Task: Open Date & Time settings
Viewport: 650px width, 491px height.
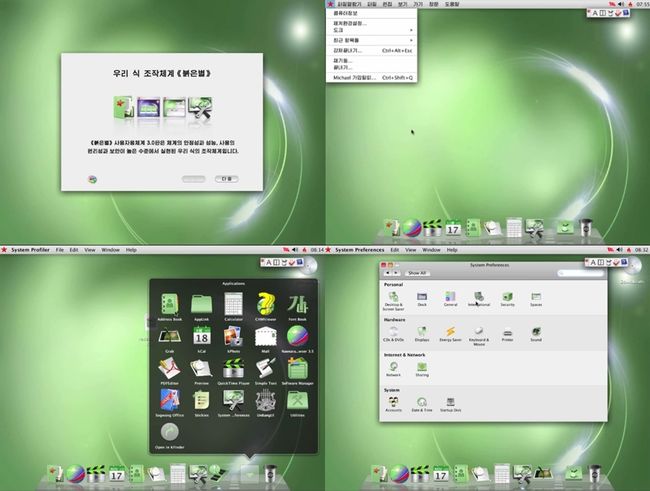Action: (422, 401)
